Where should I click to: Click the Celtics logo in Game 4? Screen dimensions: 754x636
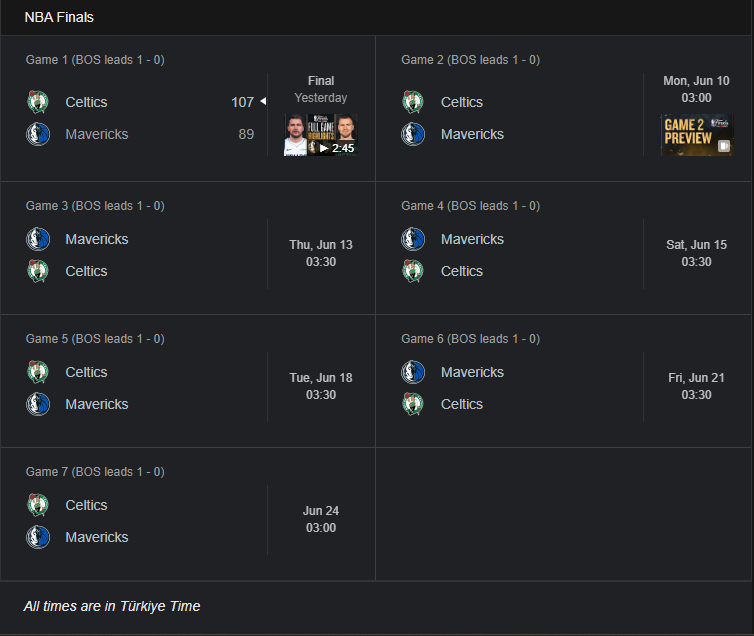[413, 271]
